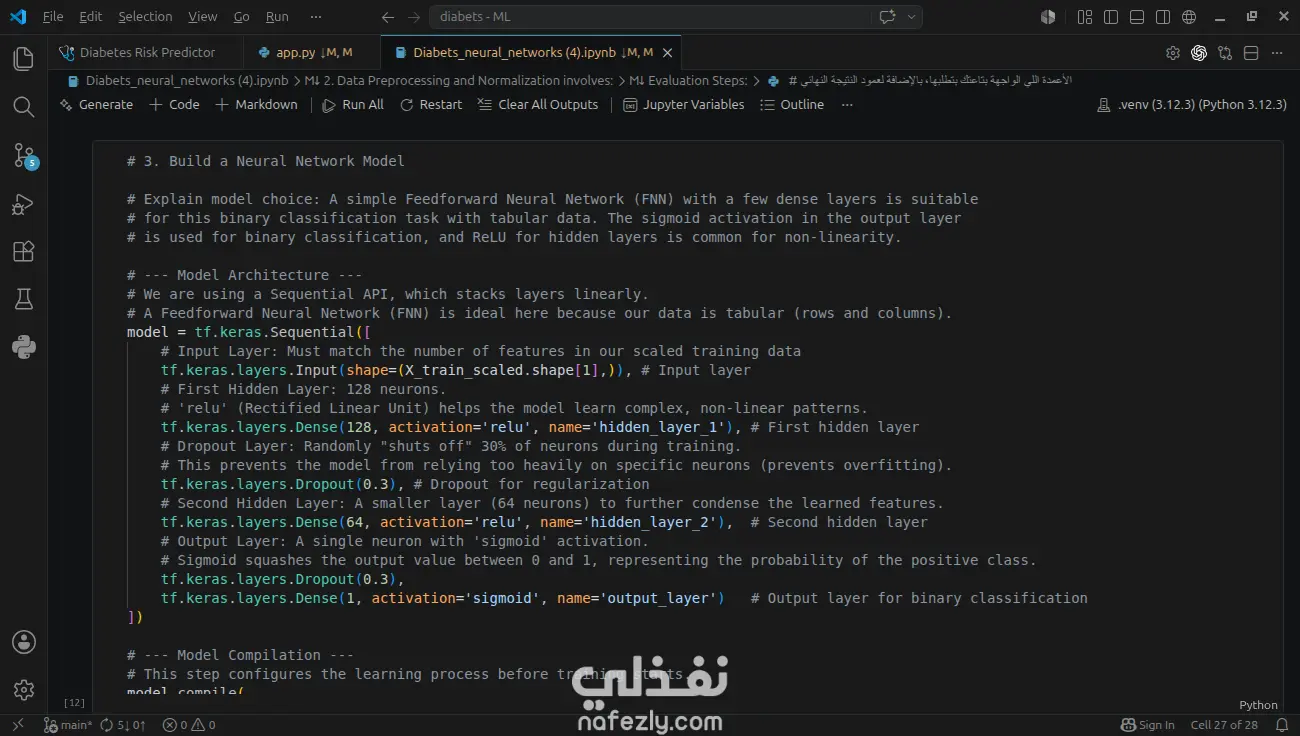Open notifications bell in status bar

(1280, 725)
